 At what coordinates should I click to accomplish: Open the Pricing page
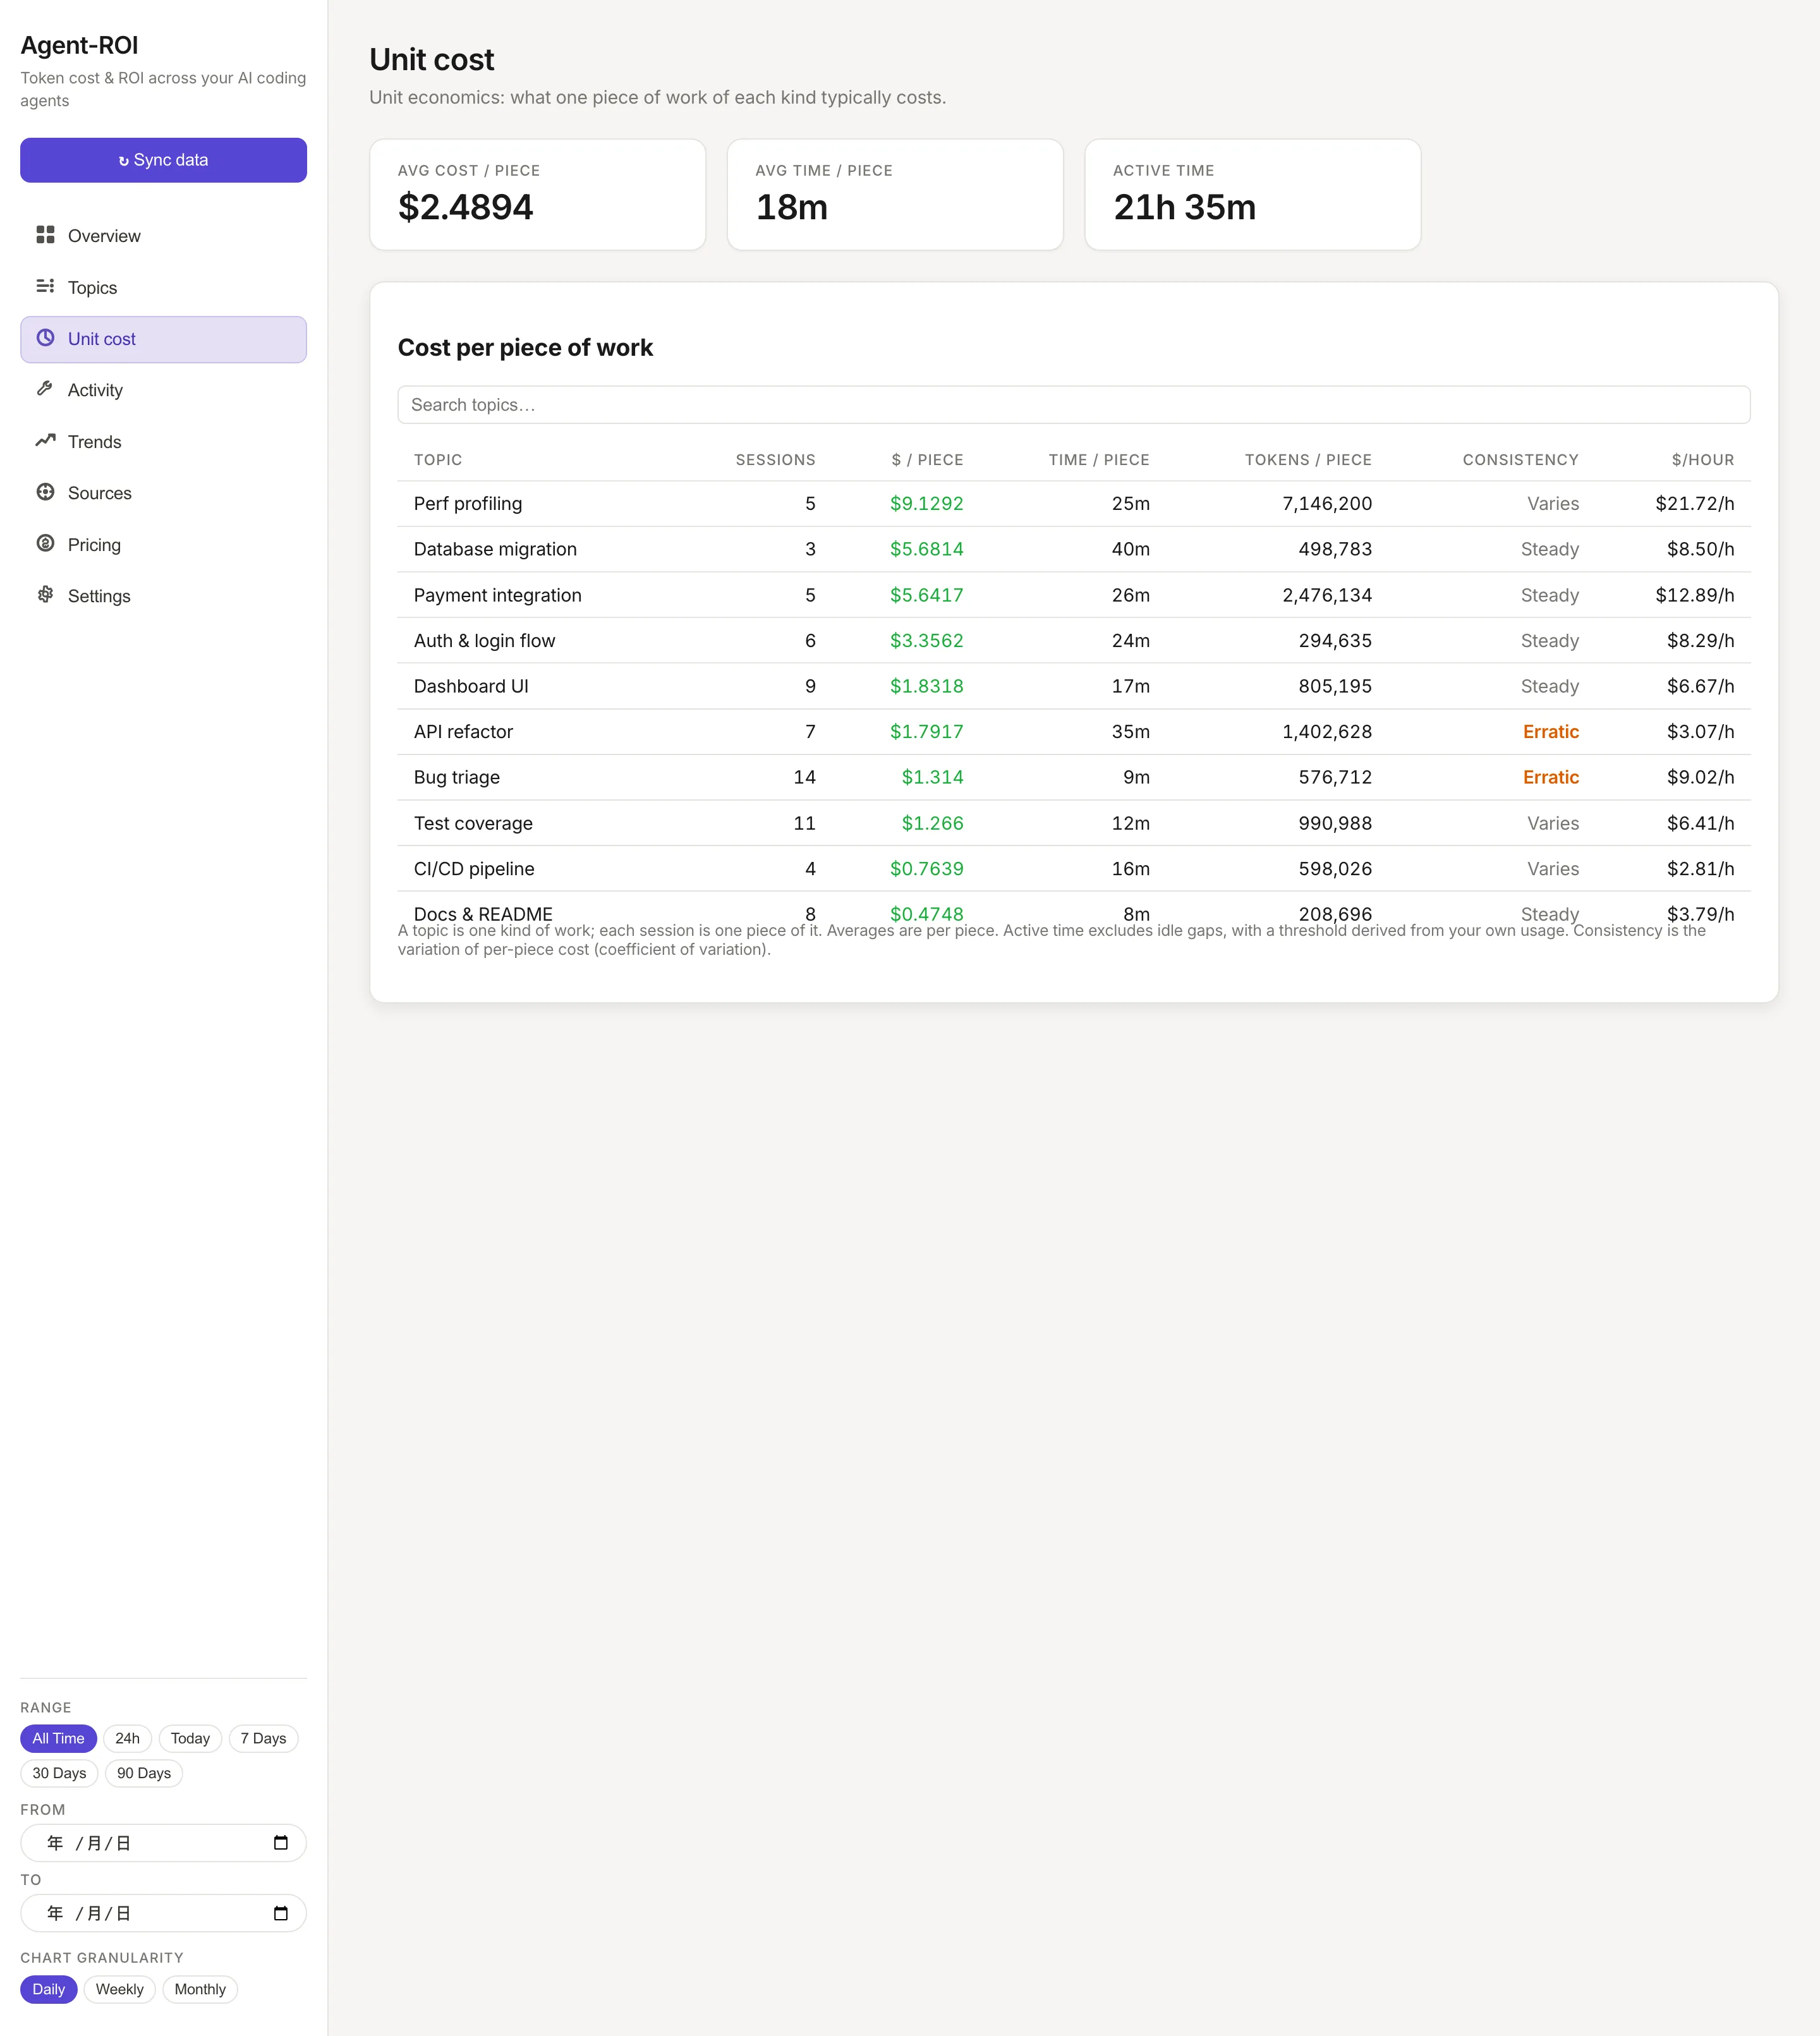click(x=163, y=545)
